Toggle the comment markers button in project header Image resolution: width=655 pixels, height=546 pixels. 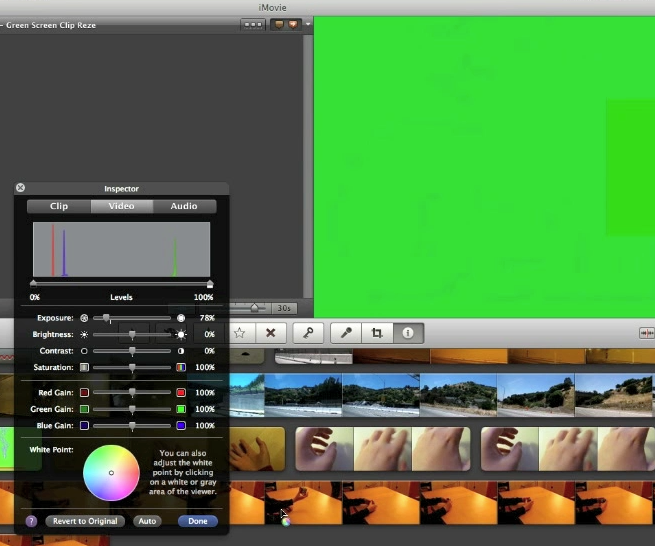[286, 24]
